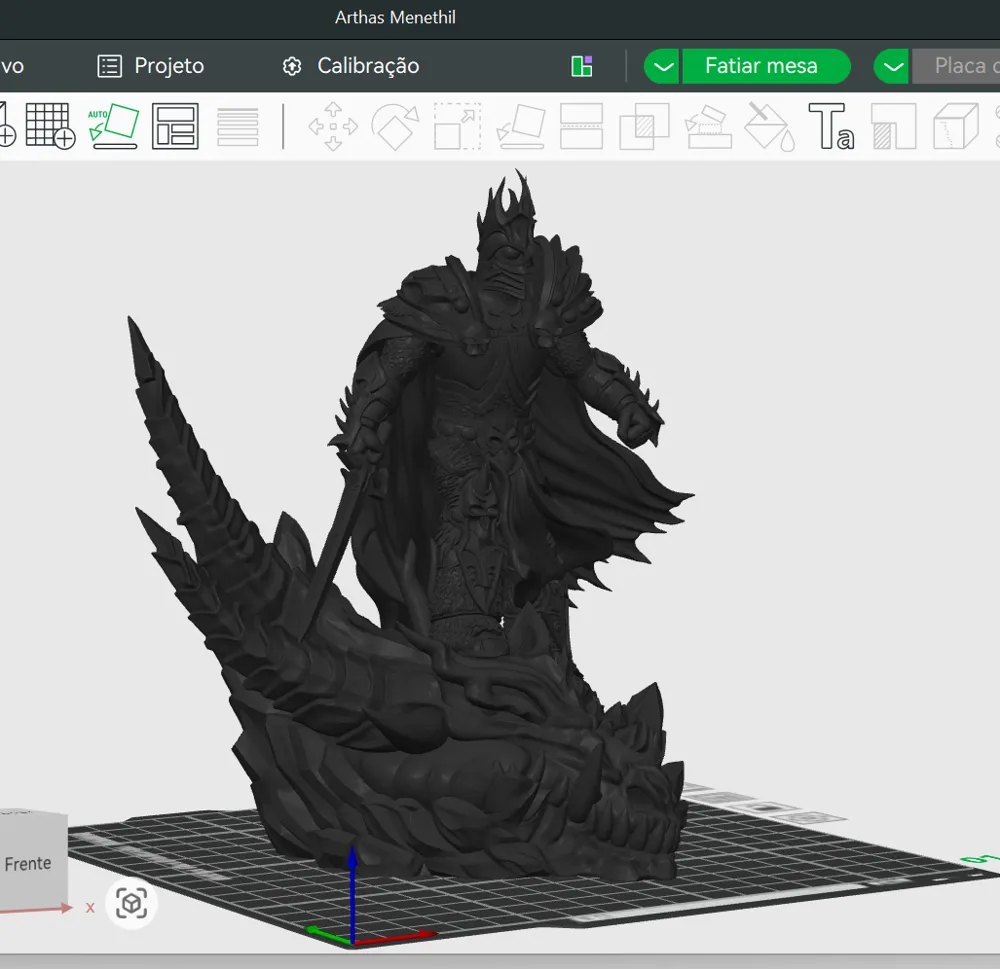Select the Cut tool

click(x=581, y=126)
